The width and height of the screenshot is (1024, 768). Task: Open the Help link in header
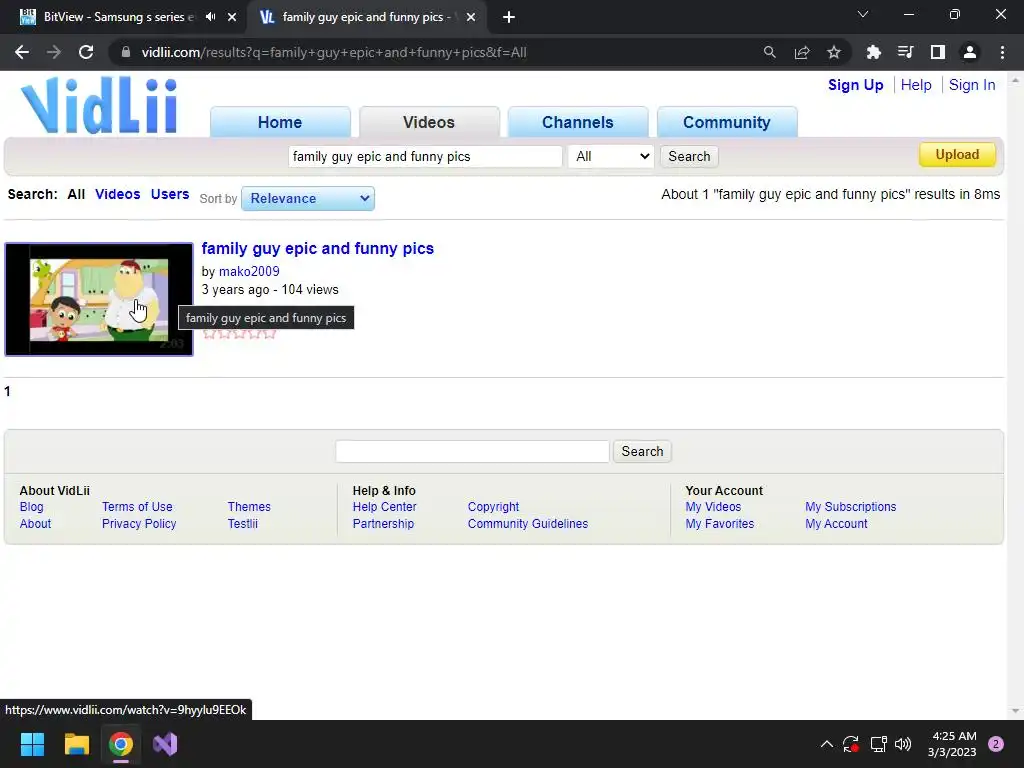(x=916, y=85)
